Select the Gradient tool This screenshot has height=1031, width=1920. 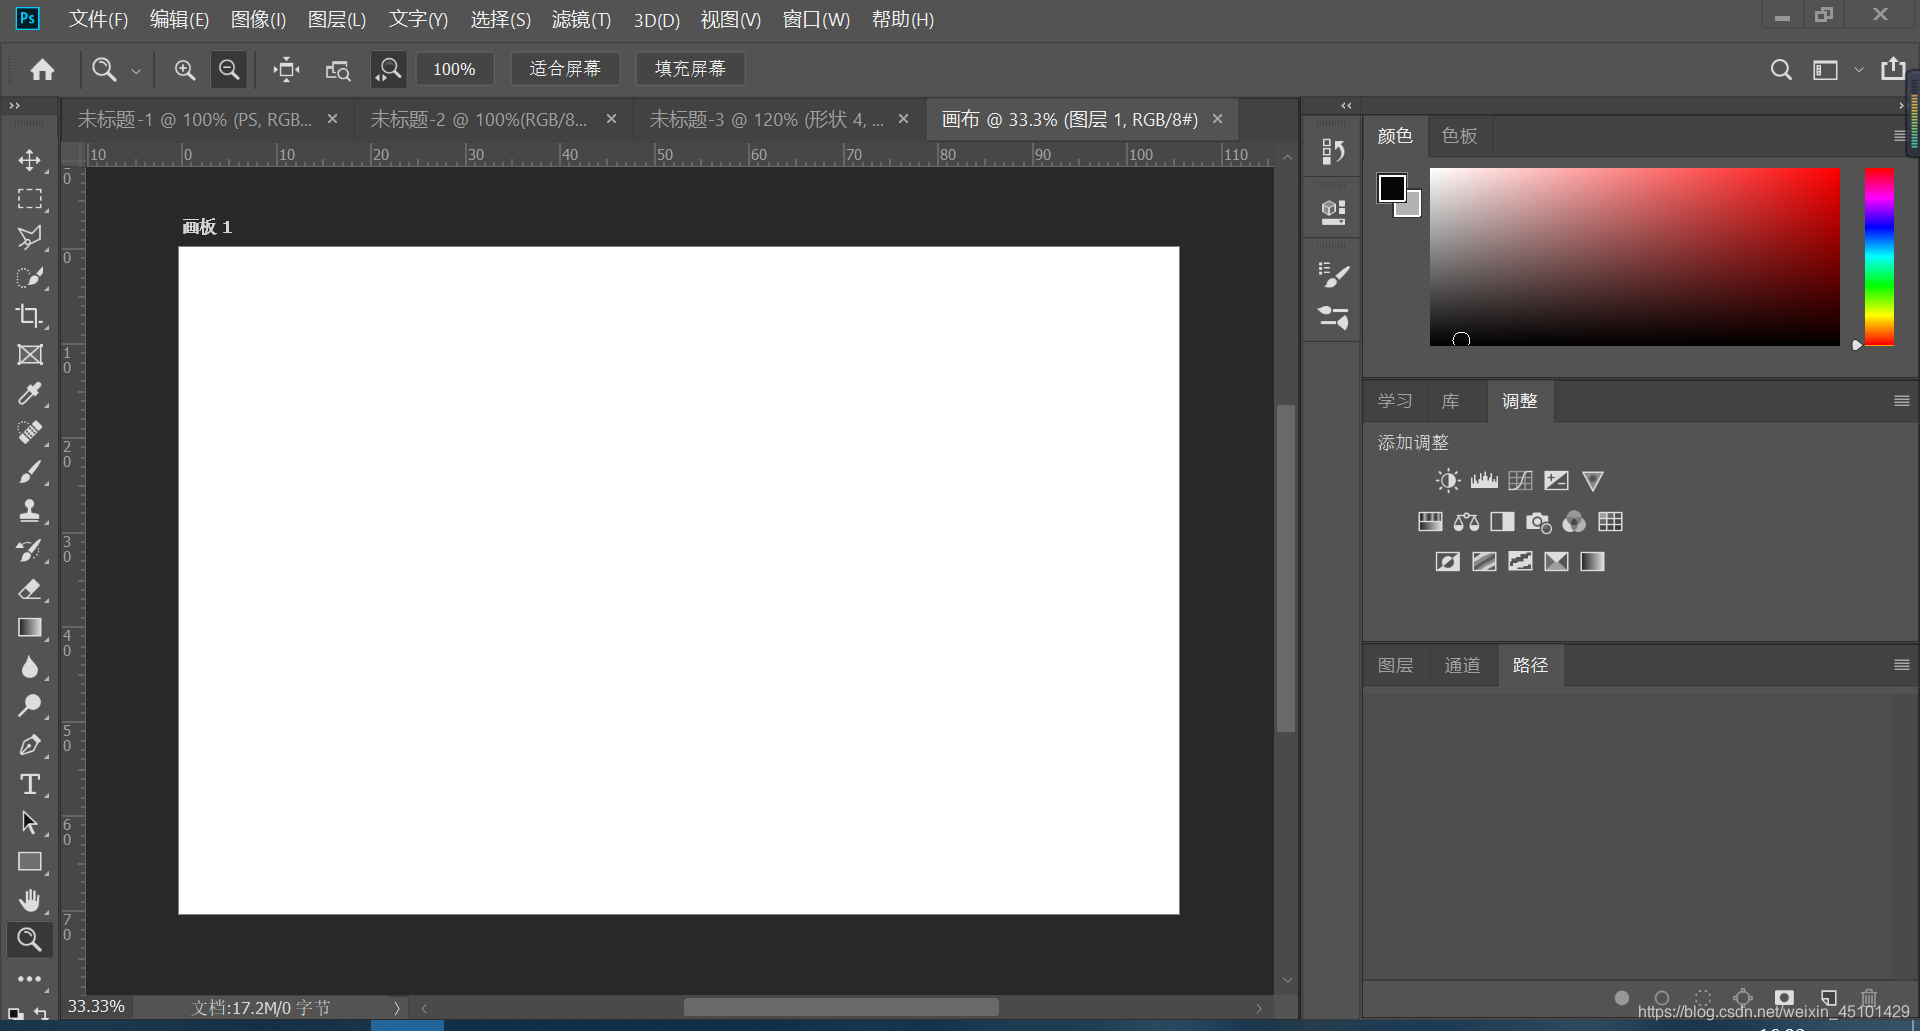(x=30, y=628)
